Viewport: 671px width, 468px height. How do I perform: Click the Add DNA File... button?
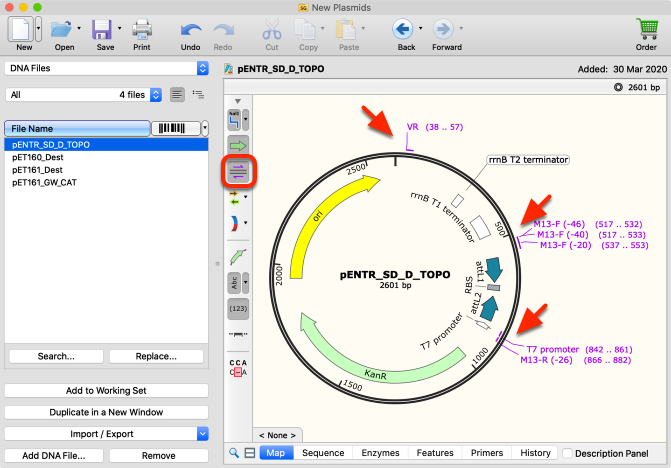click(54, 456)
